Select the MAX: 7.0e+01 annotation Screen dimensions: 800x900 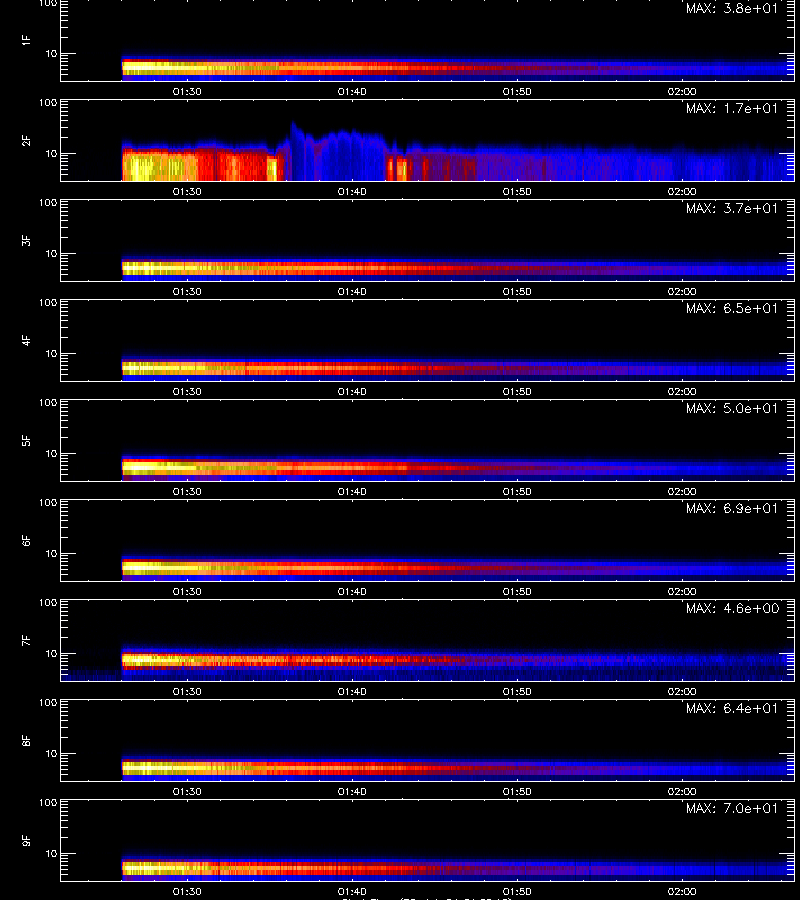pos(732,808)
